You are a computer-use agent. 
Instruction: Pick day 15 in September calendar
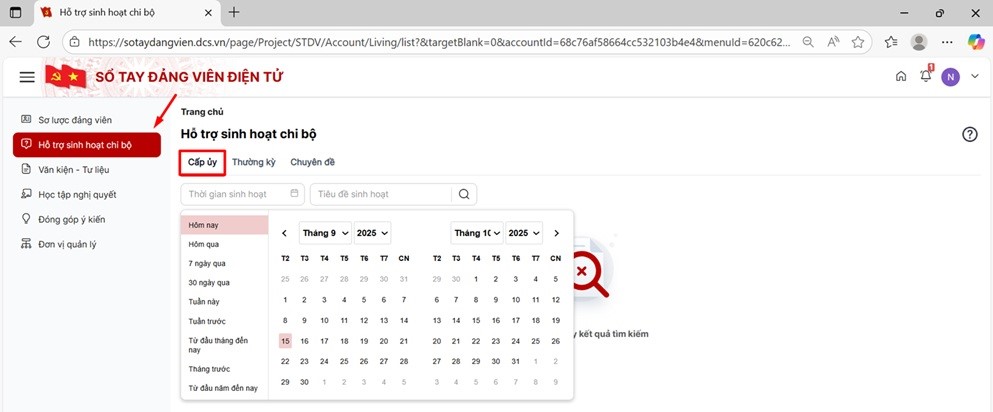285,341
